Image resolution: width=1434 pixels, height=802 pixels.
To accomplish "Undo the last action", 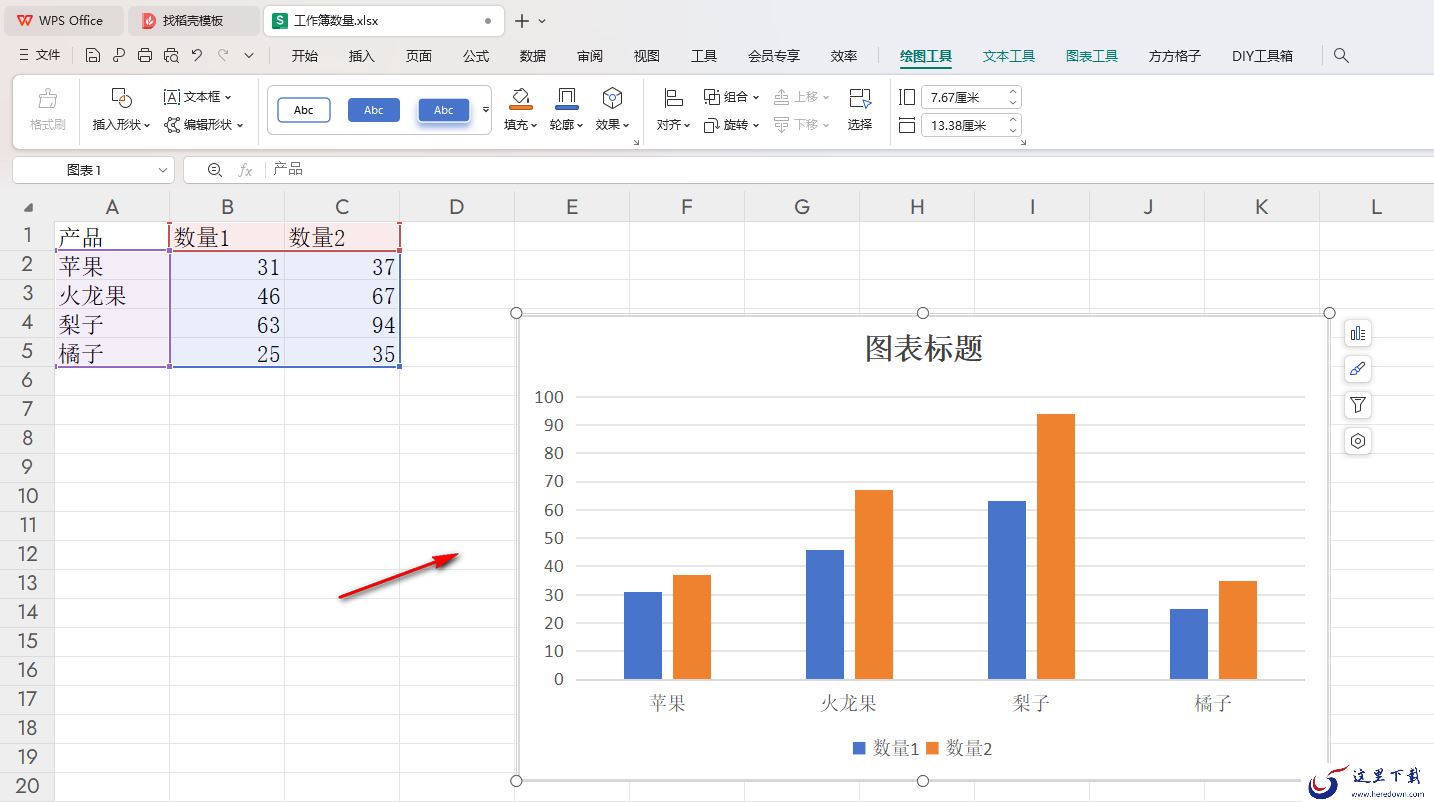I will coord(197,56).
